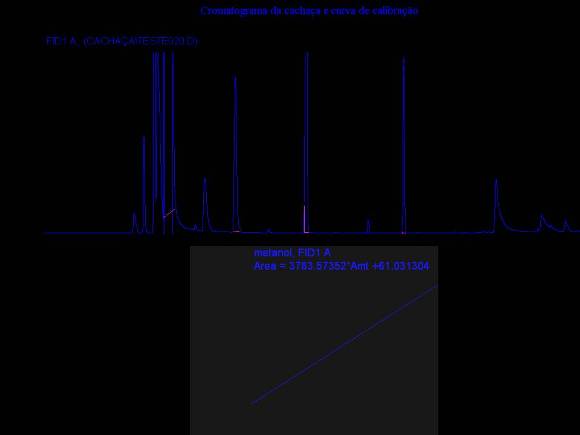Screen dimensions: 580x435
Task: Click the "metanol, FID1 A" calibration heading
Action: [x=292, y=253]
